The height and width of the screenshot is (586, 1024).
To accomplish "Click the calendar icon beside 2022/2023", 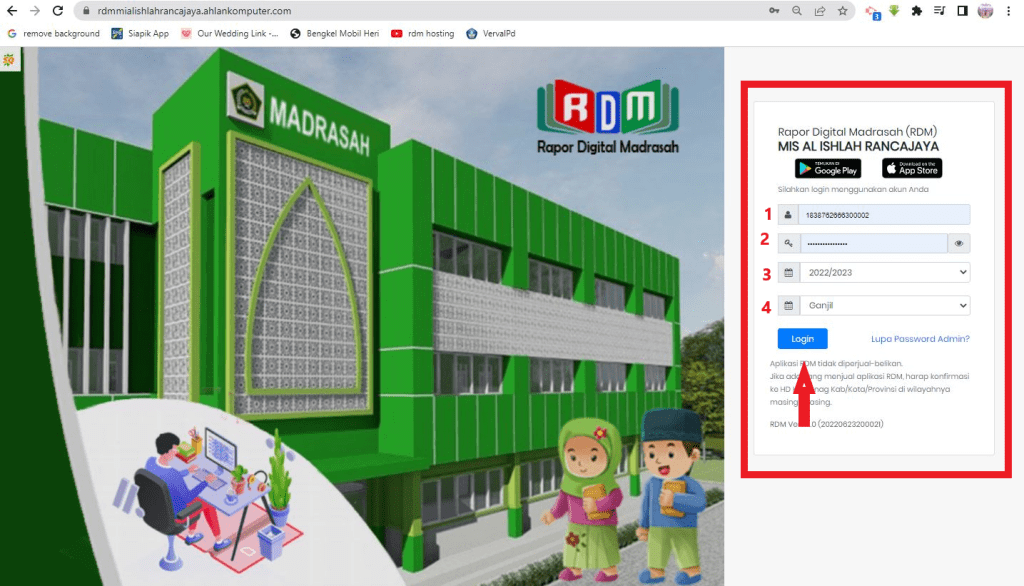I will pos(789,272).
